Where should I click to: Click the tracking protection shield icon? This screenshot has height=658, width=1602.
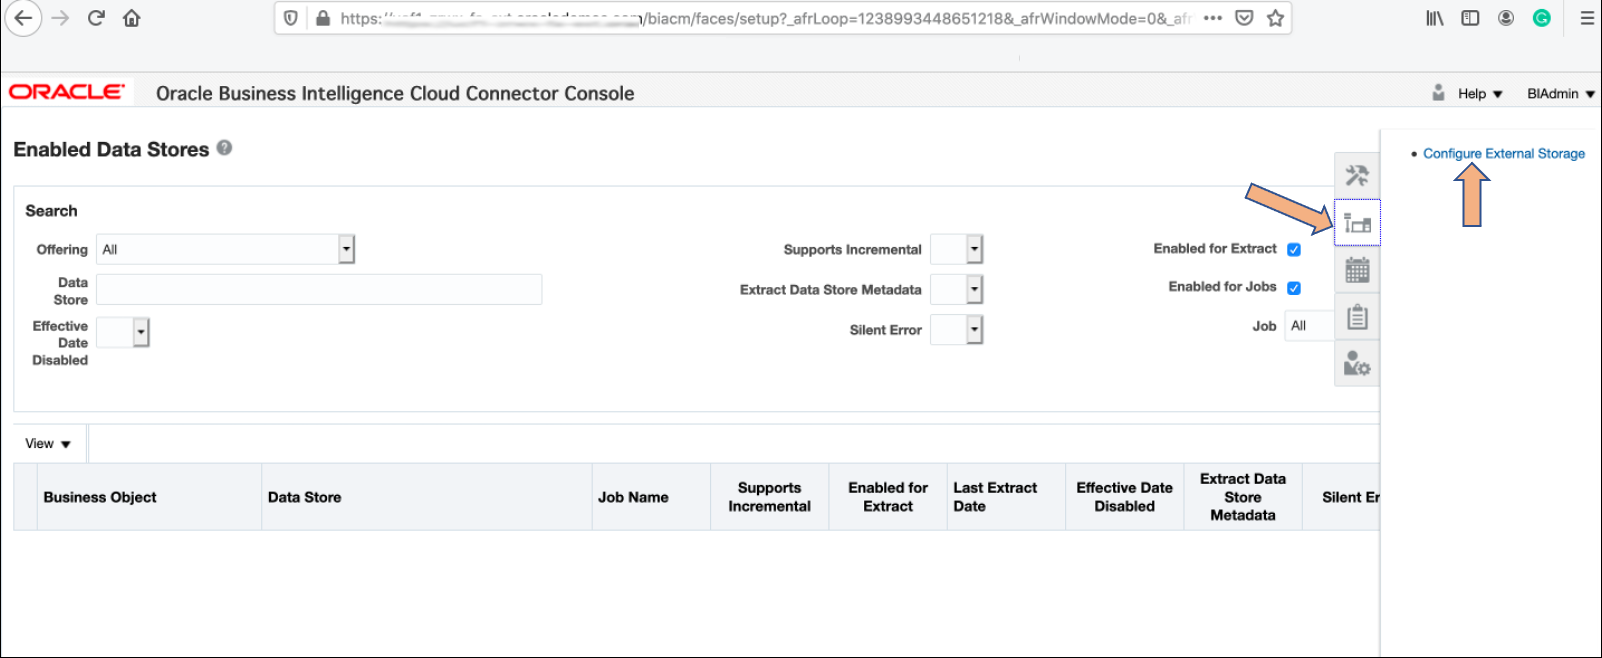290,18
